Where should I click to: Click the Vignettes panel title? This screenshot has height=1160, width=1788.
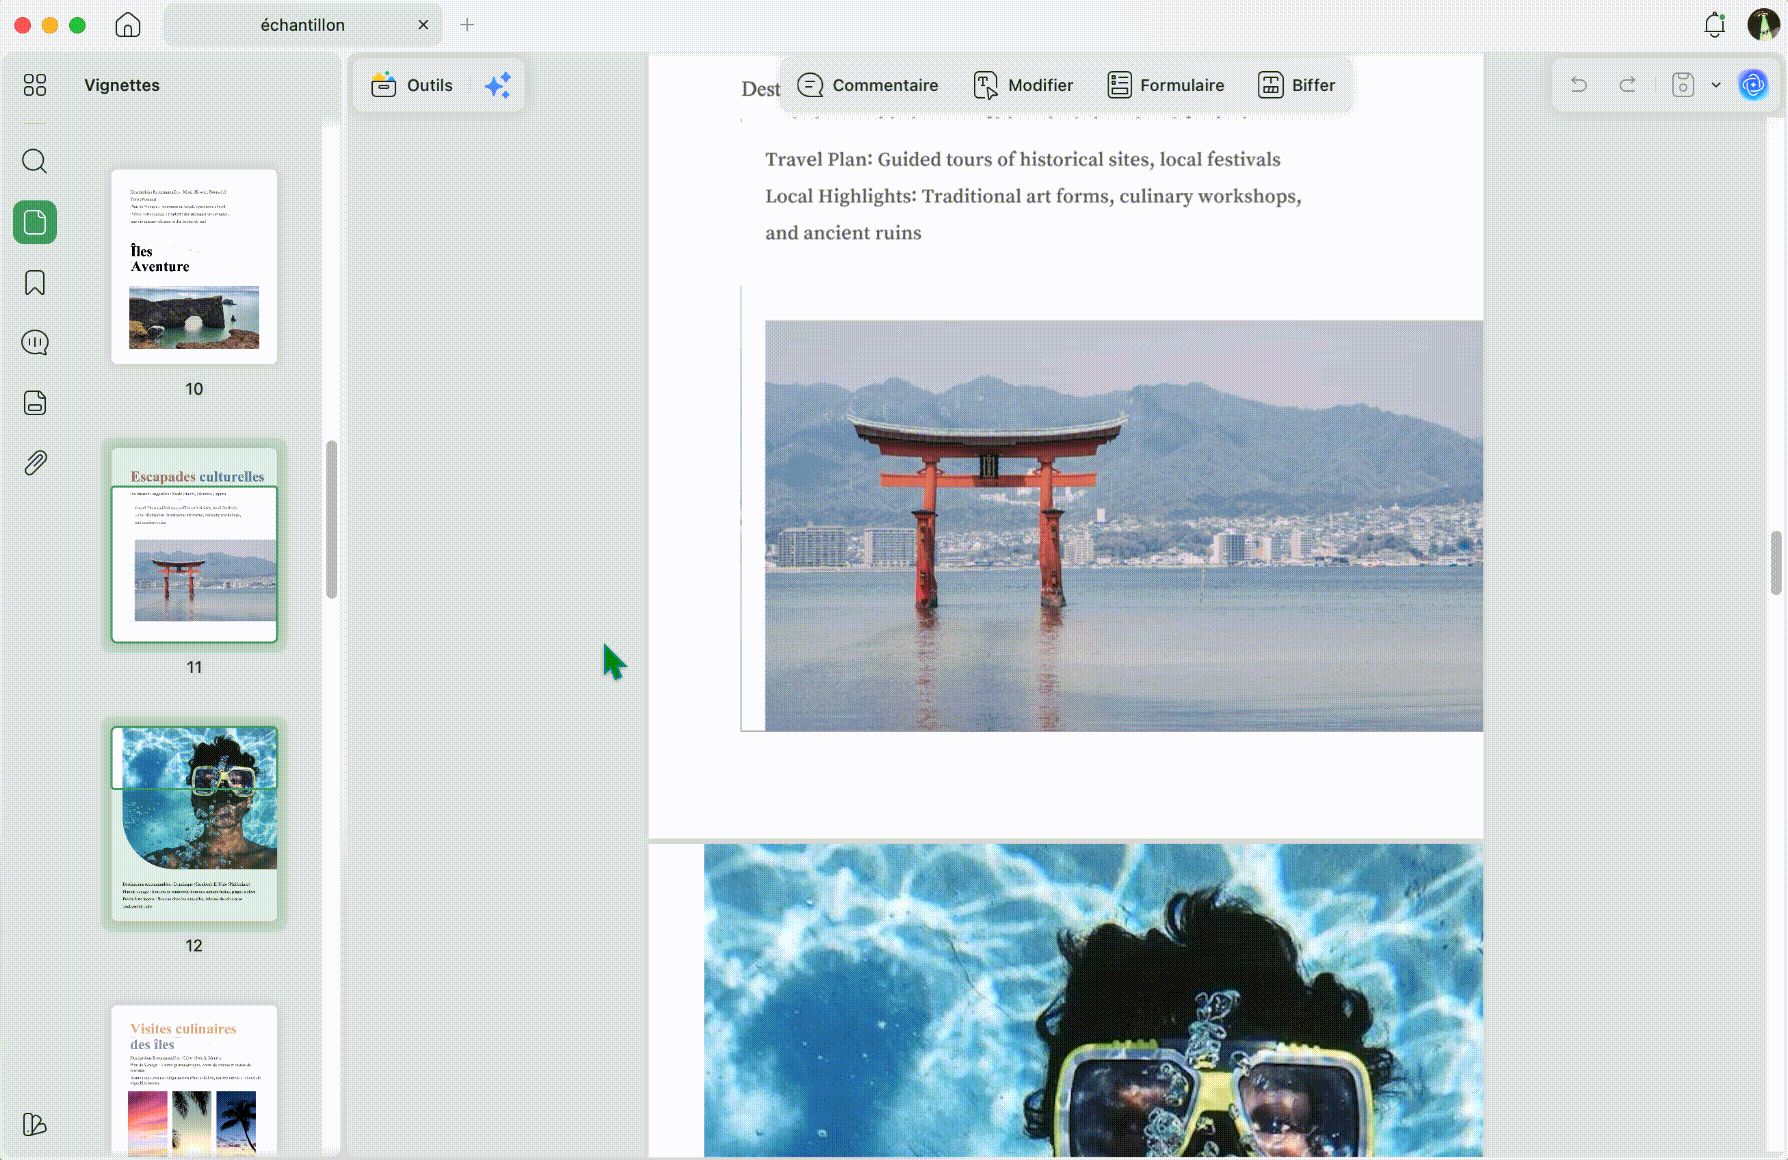(122, 85)
